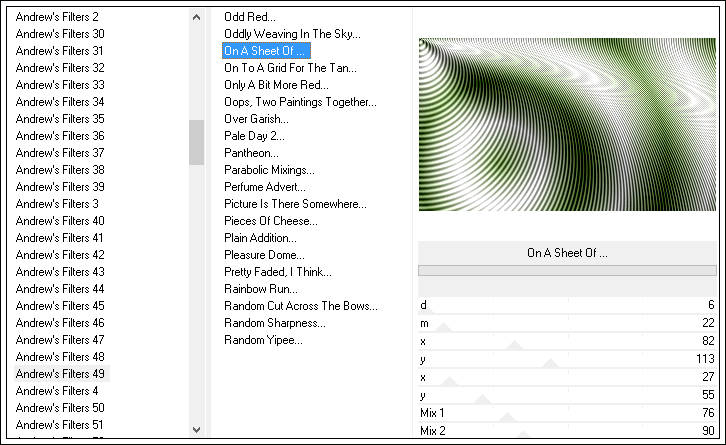Viewport: 726px width, 445px height.
Task: Select Andrew's Filters 39 category
Action: pos(60,187)
